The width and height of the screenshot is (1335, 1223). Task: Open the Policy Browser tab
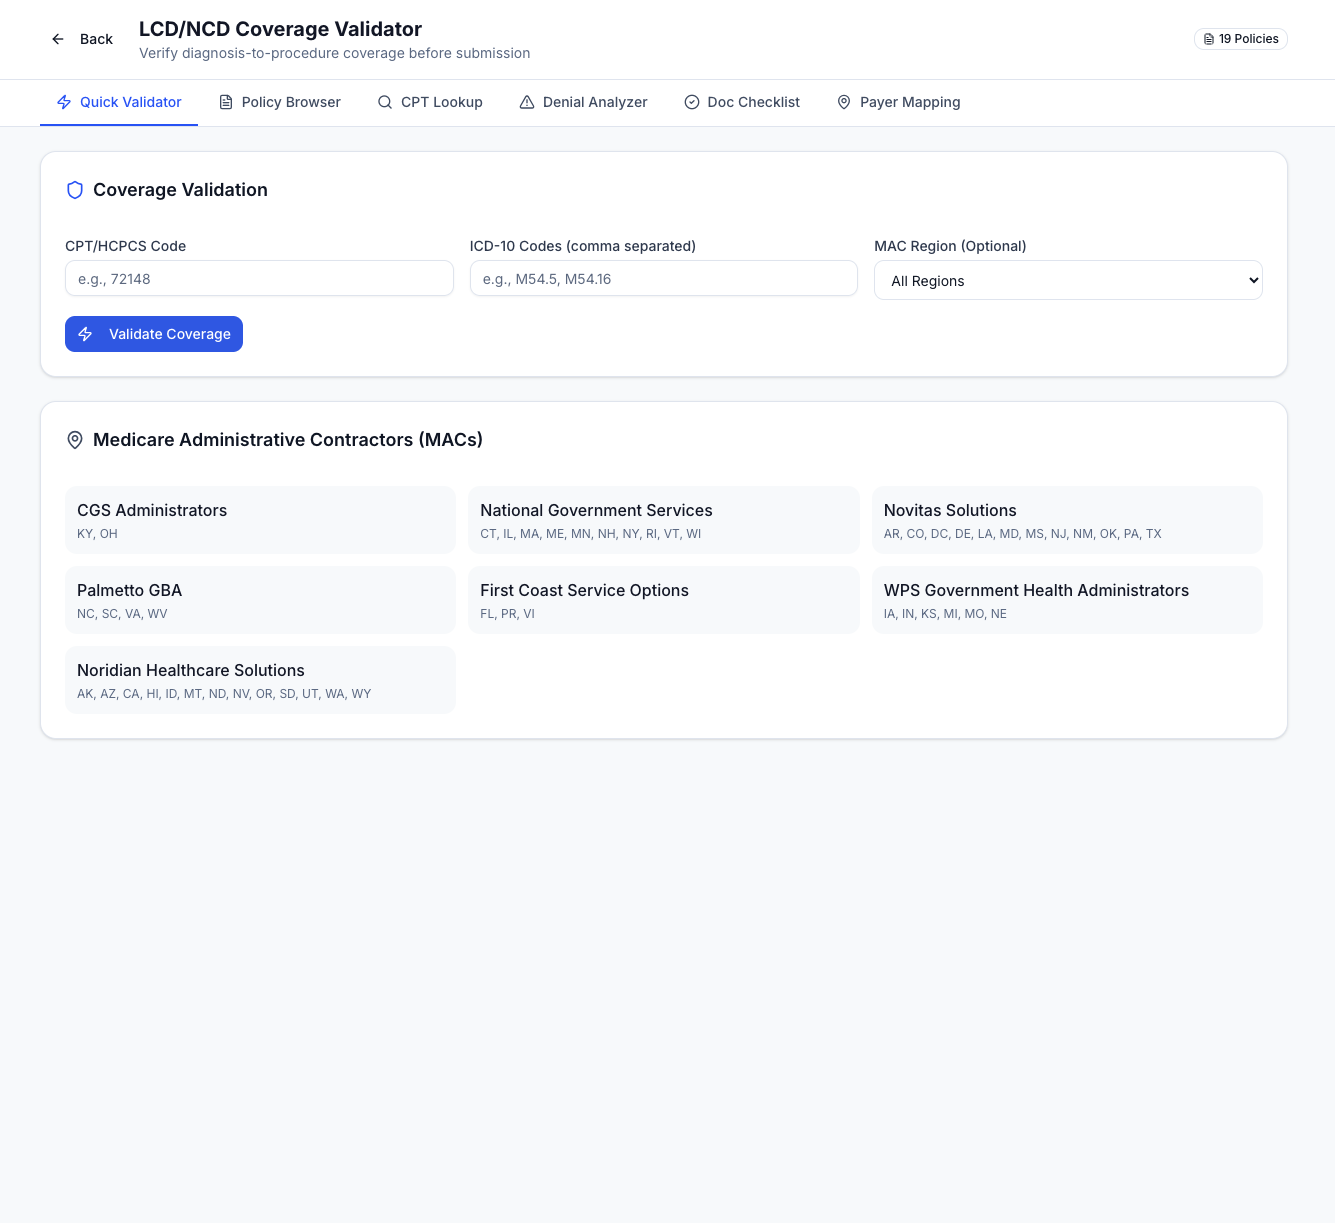point(280,102)
